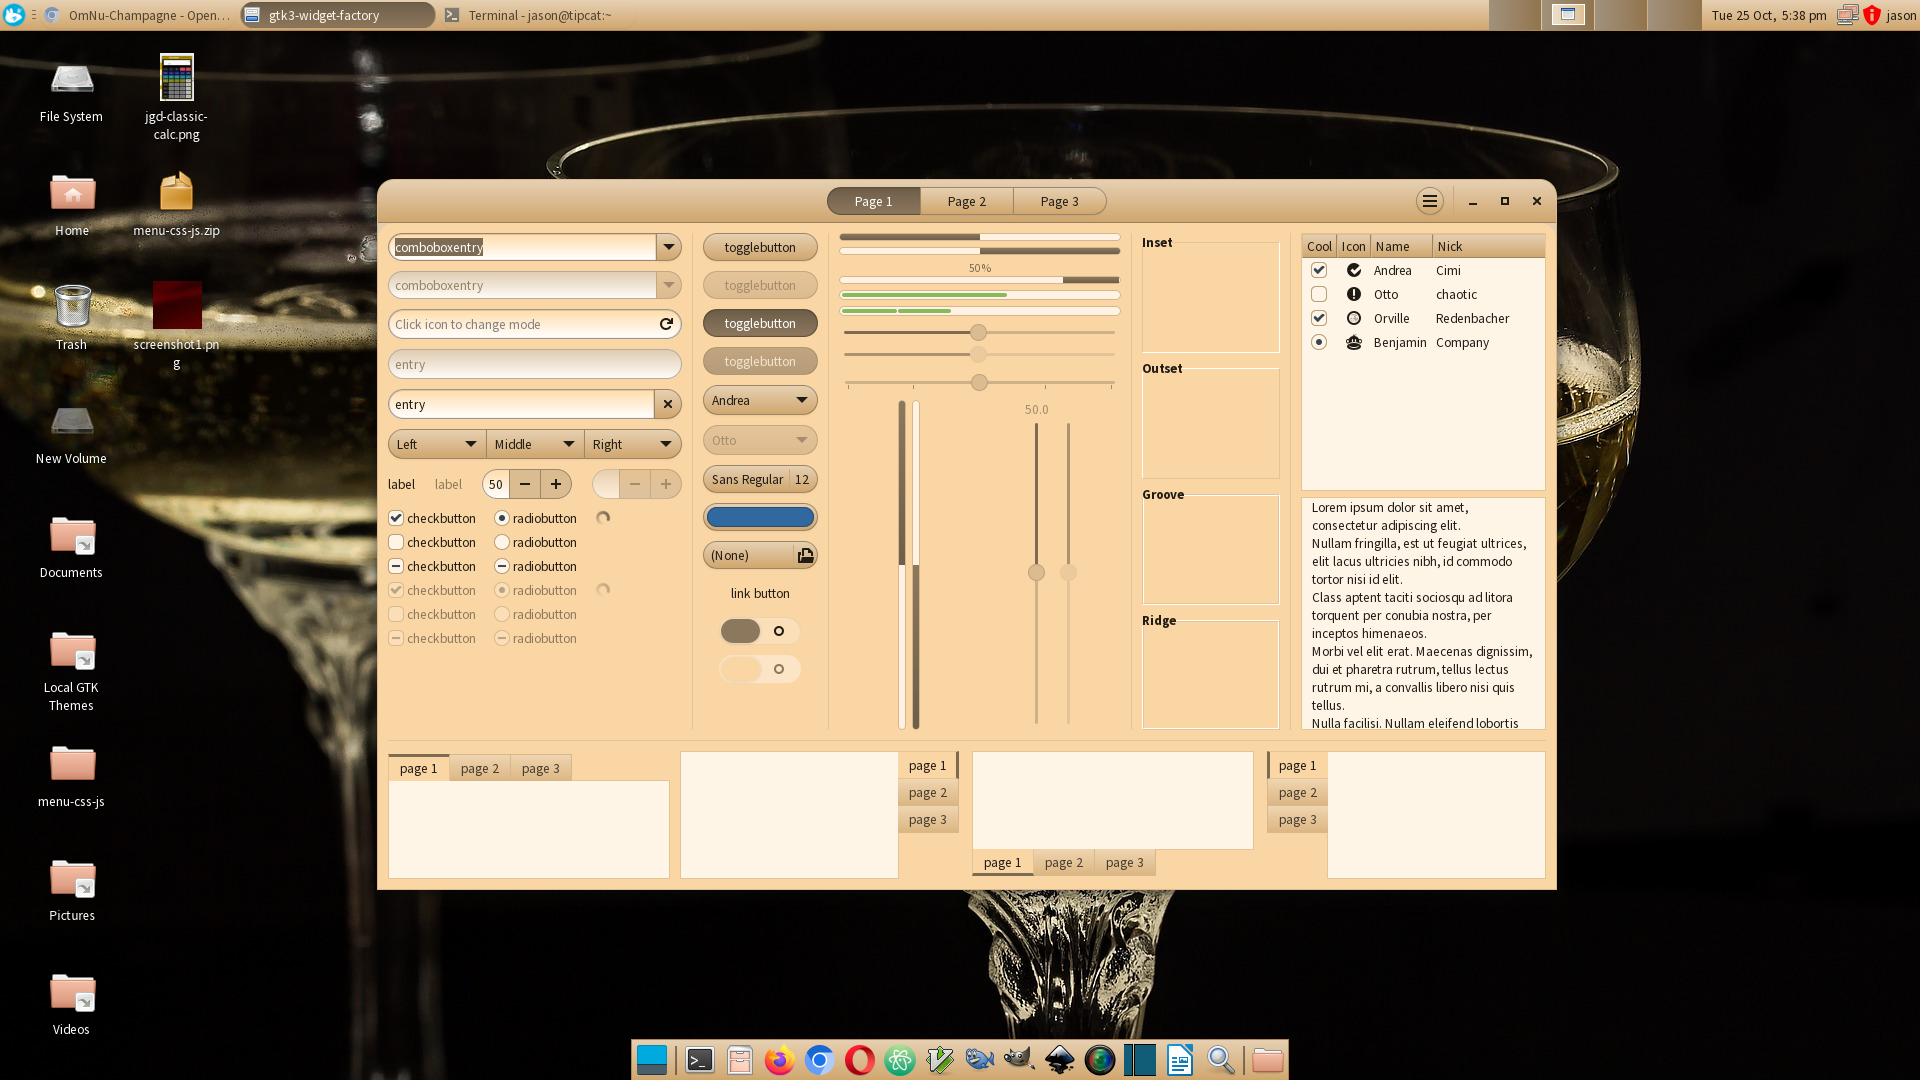Expand the first comboboxentry dropdown arrow

669,247
